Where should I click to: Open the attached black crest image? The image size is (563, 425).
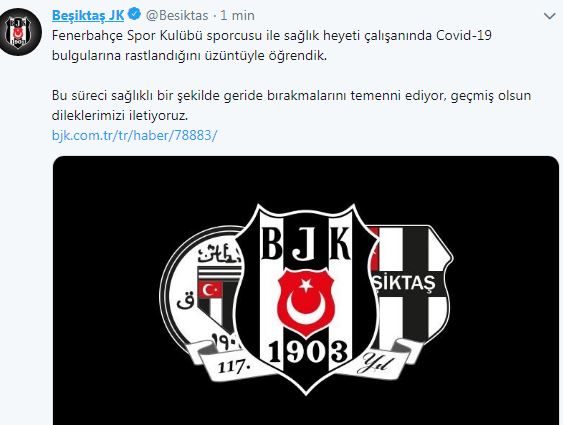306,290
